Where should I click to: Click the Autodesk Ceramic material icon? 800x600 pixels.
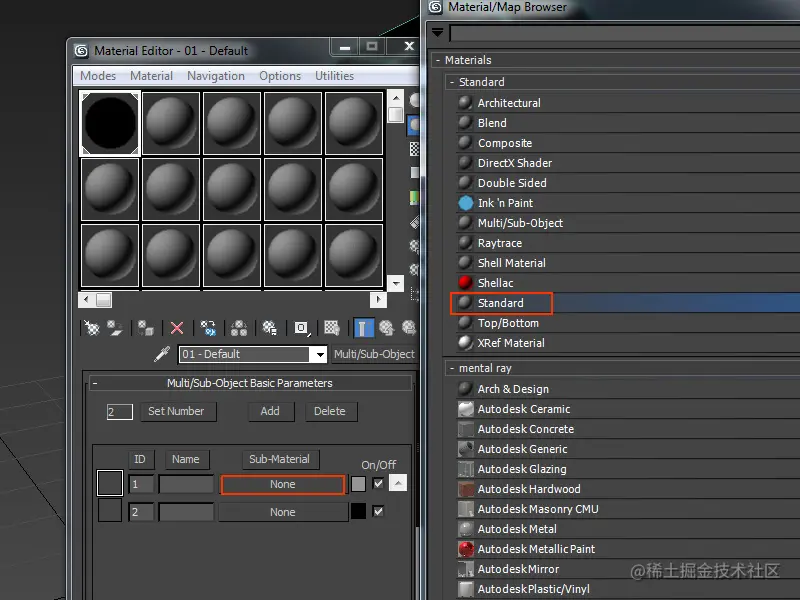[x=465, y=409]
